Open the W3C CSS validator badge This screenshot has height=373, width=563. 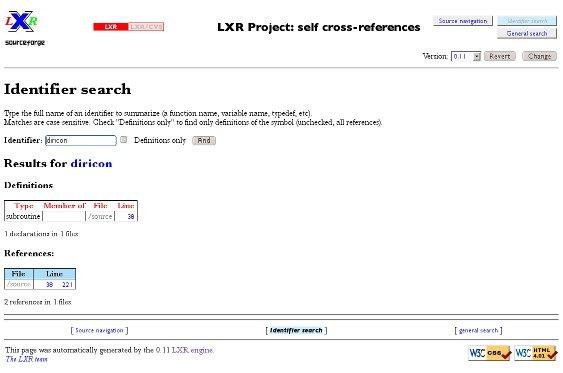pos(490,353)
